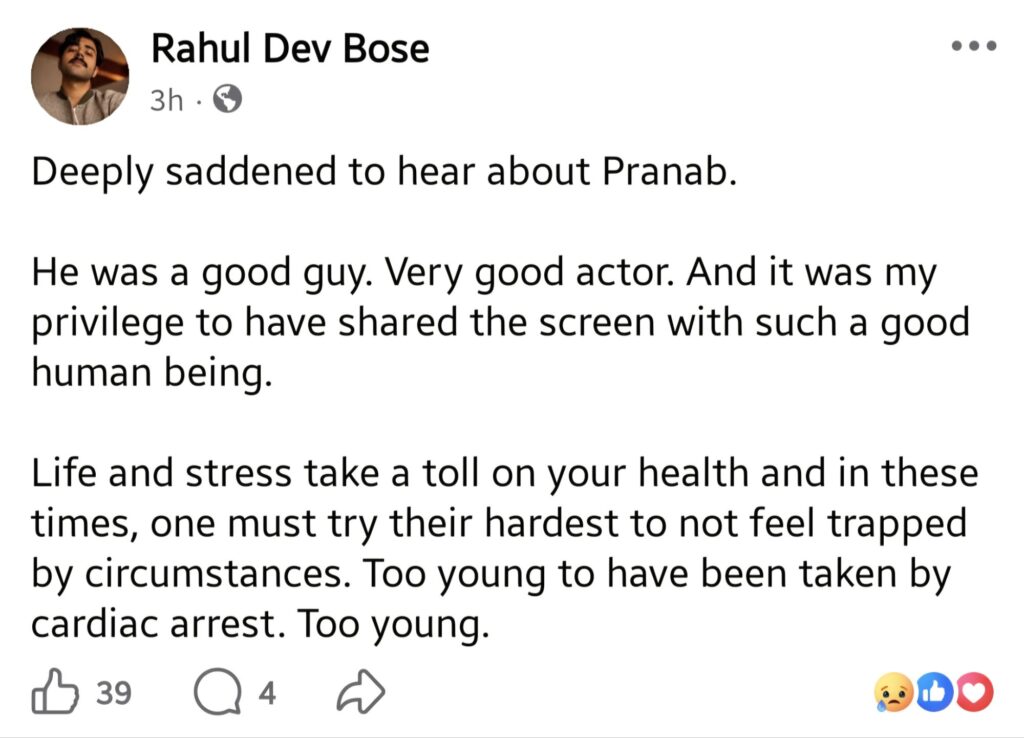Open the three-dot post options menu

pos(973,46)
